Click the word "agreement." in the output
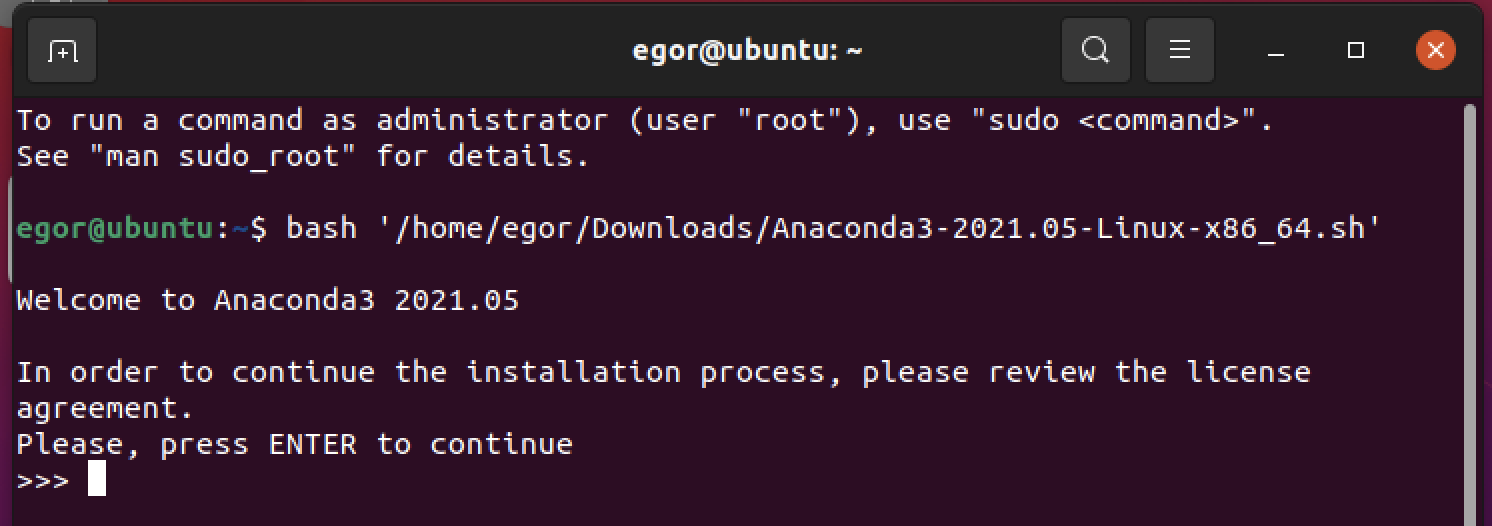 [104, 408]
